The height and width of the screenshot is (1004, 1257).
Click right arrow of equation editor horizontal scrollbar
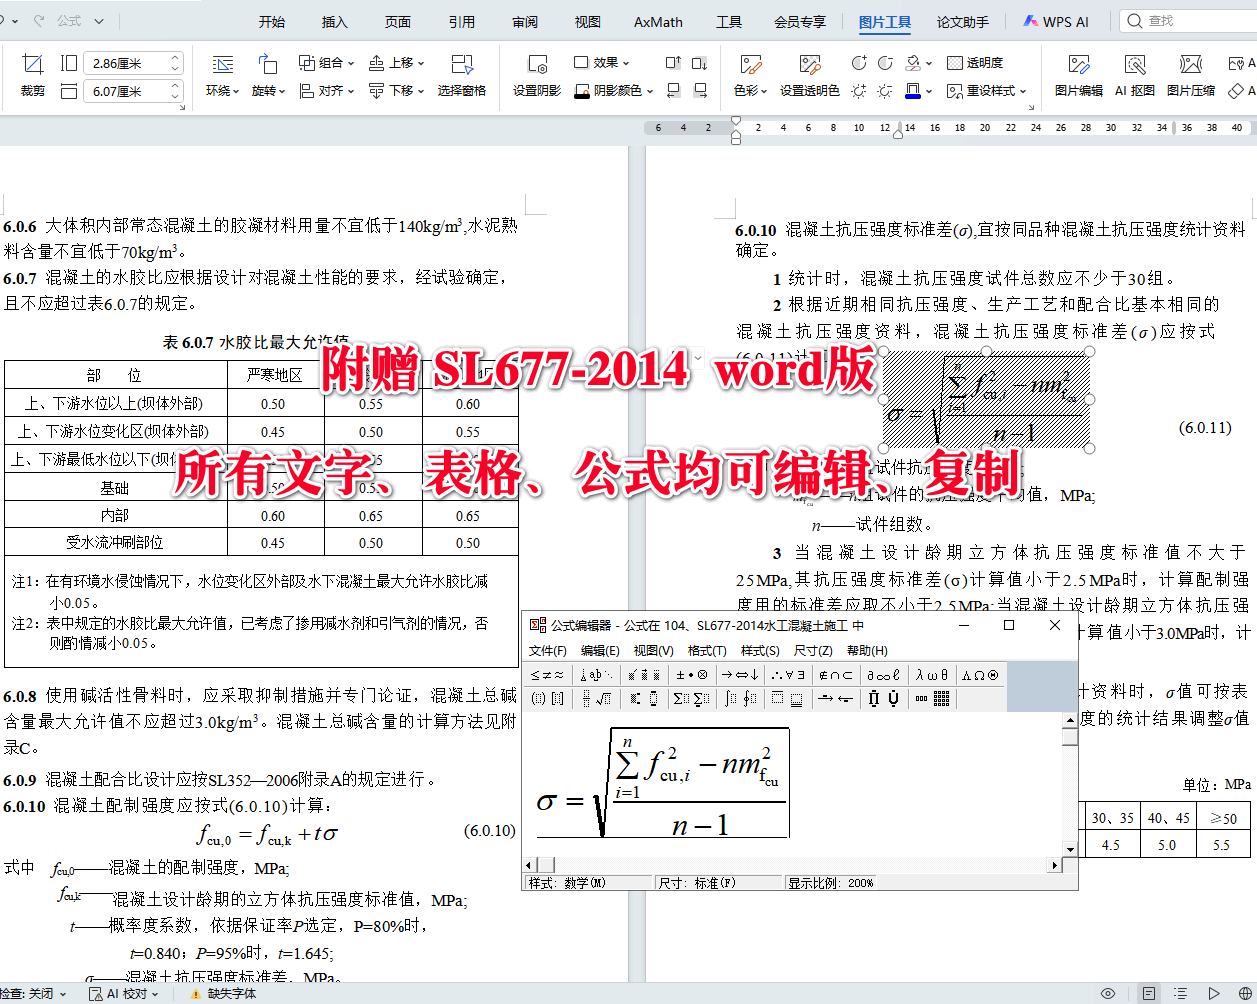pyautogui.click(x=1054, y=865)
